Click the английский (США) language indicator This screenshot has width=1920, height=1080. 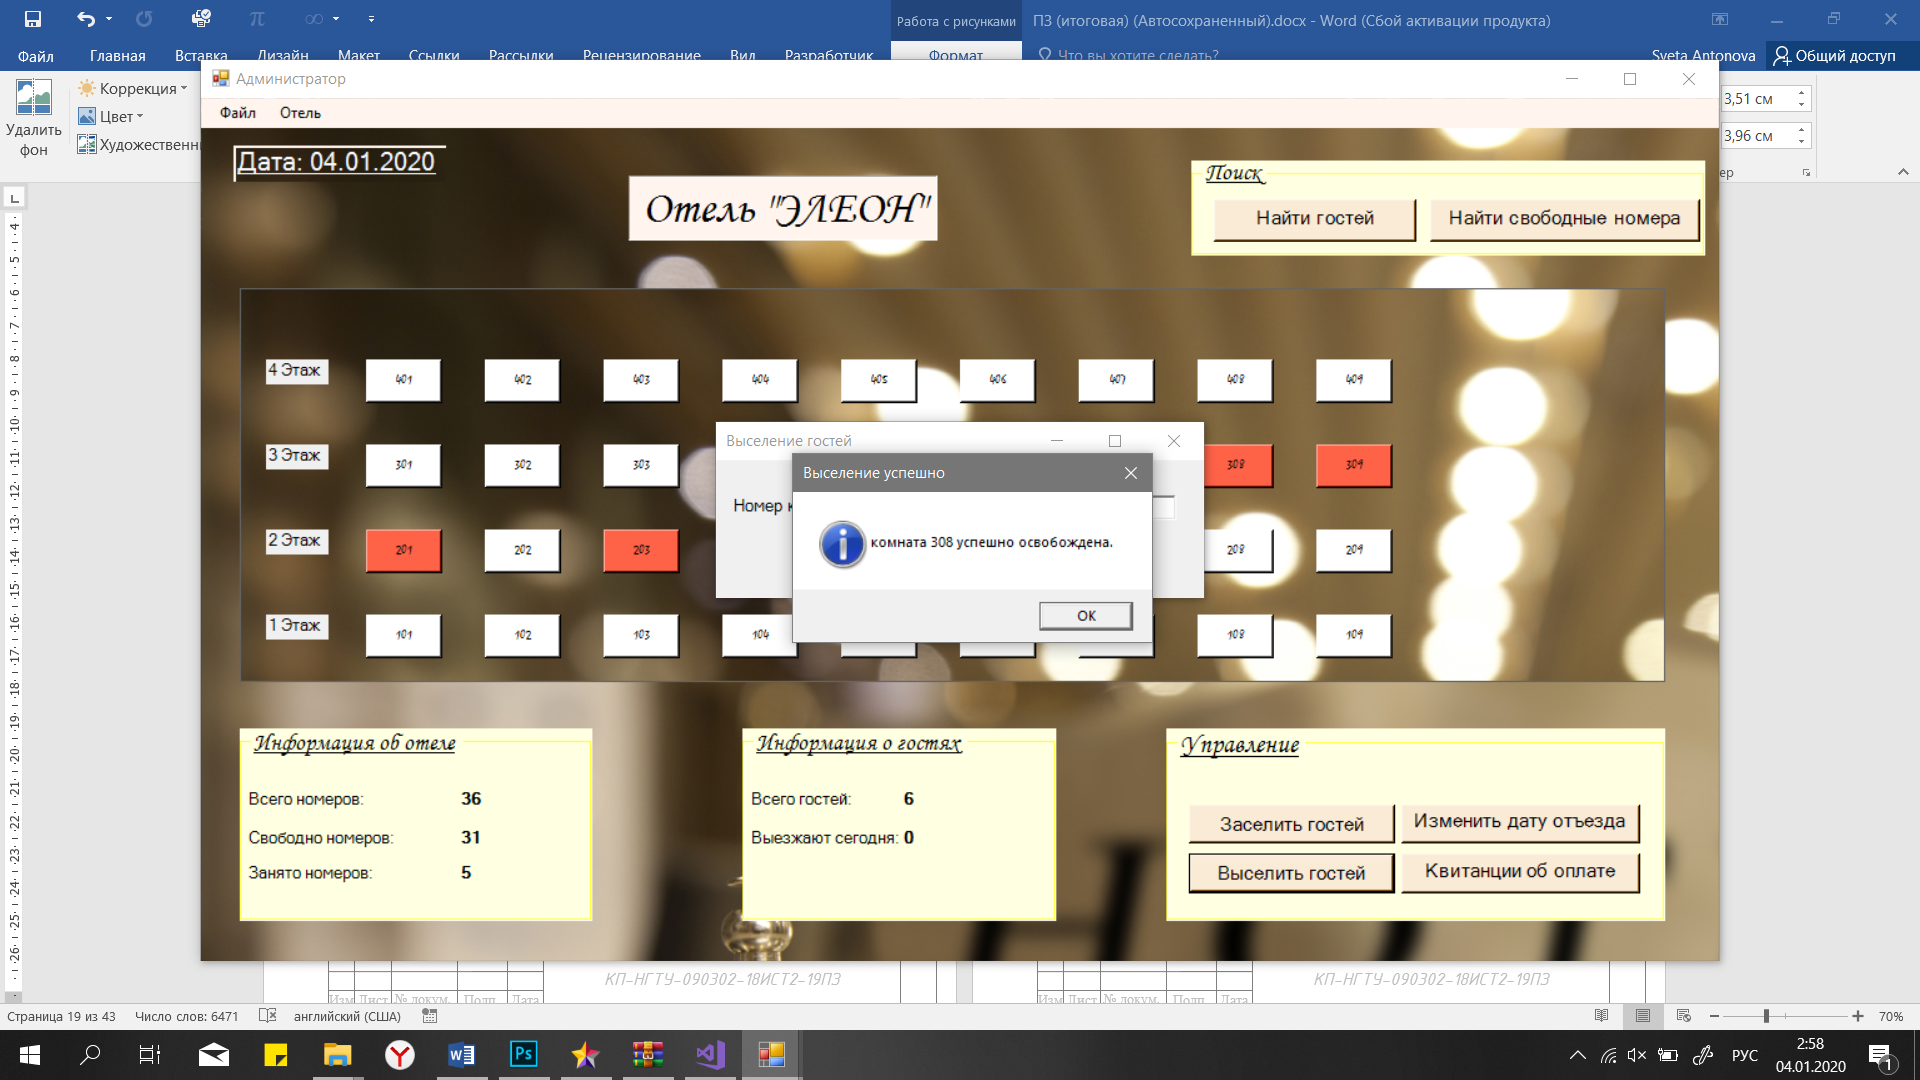coord(347,1016)
